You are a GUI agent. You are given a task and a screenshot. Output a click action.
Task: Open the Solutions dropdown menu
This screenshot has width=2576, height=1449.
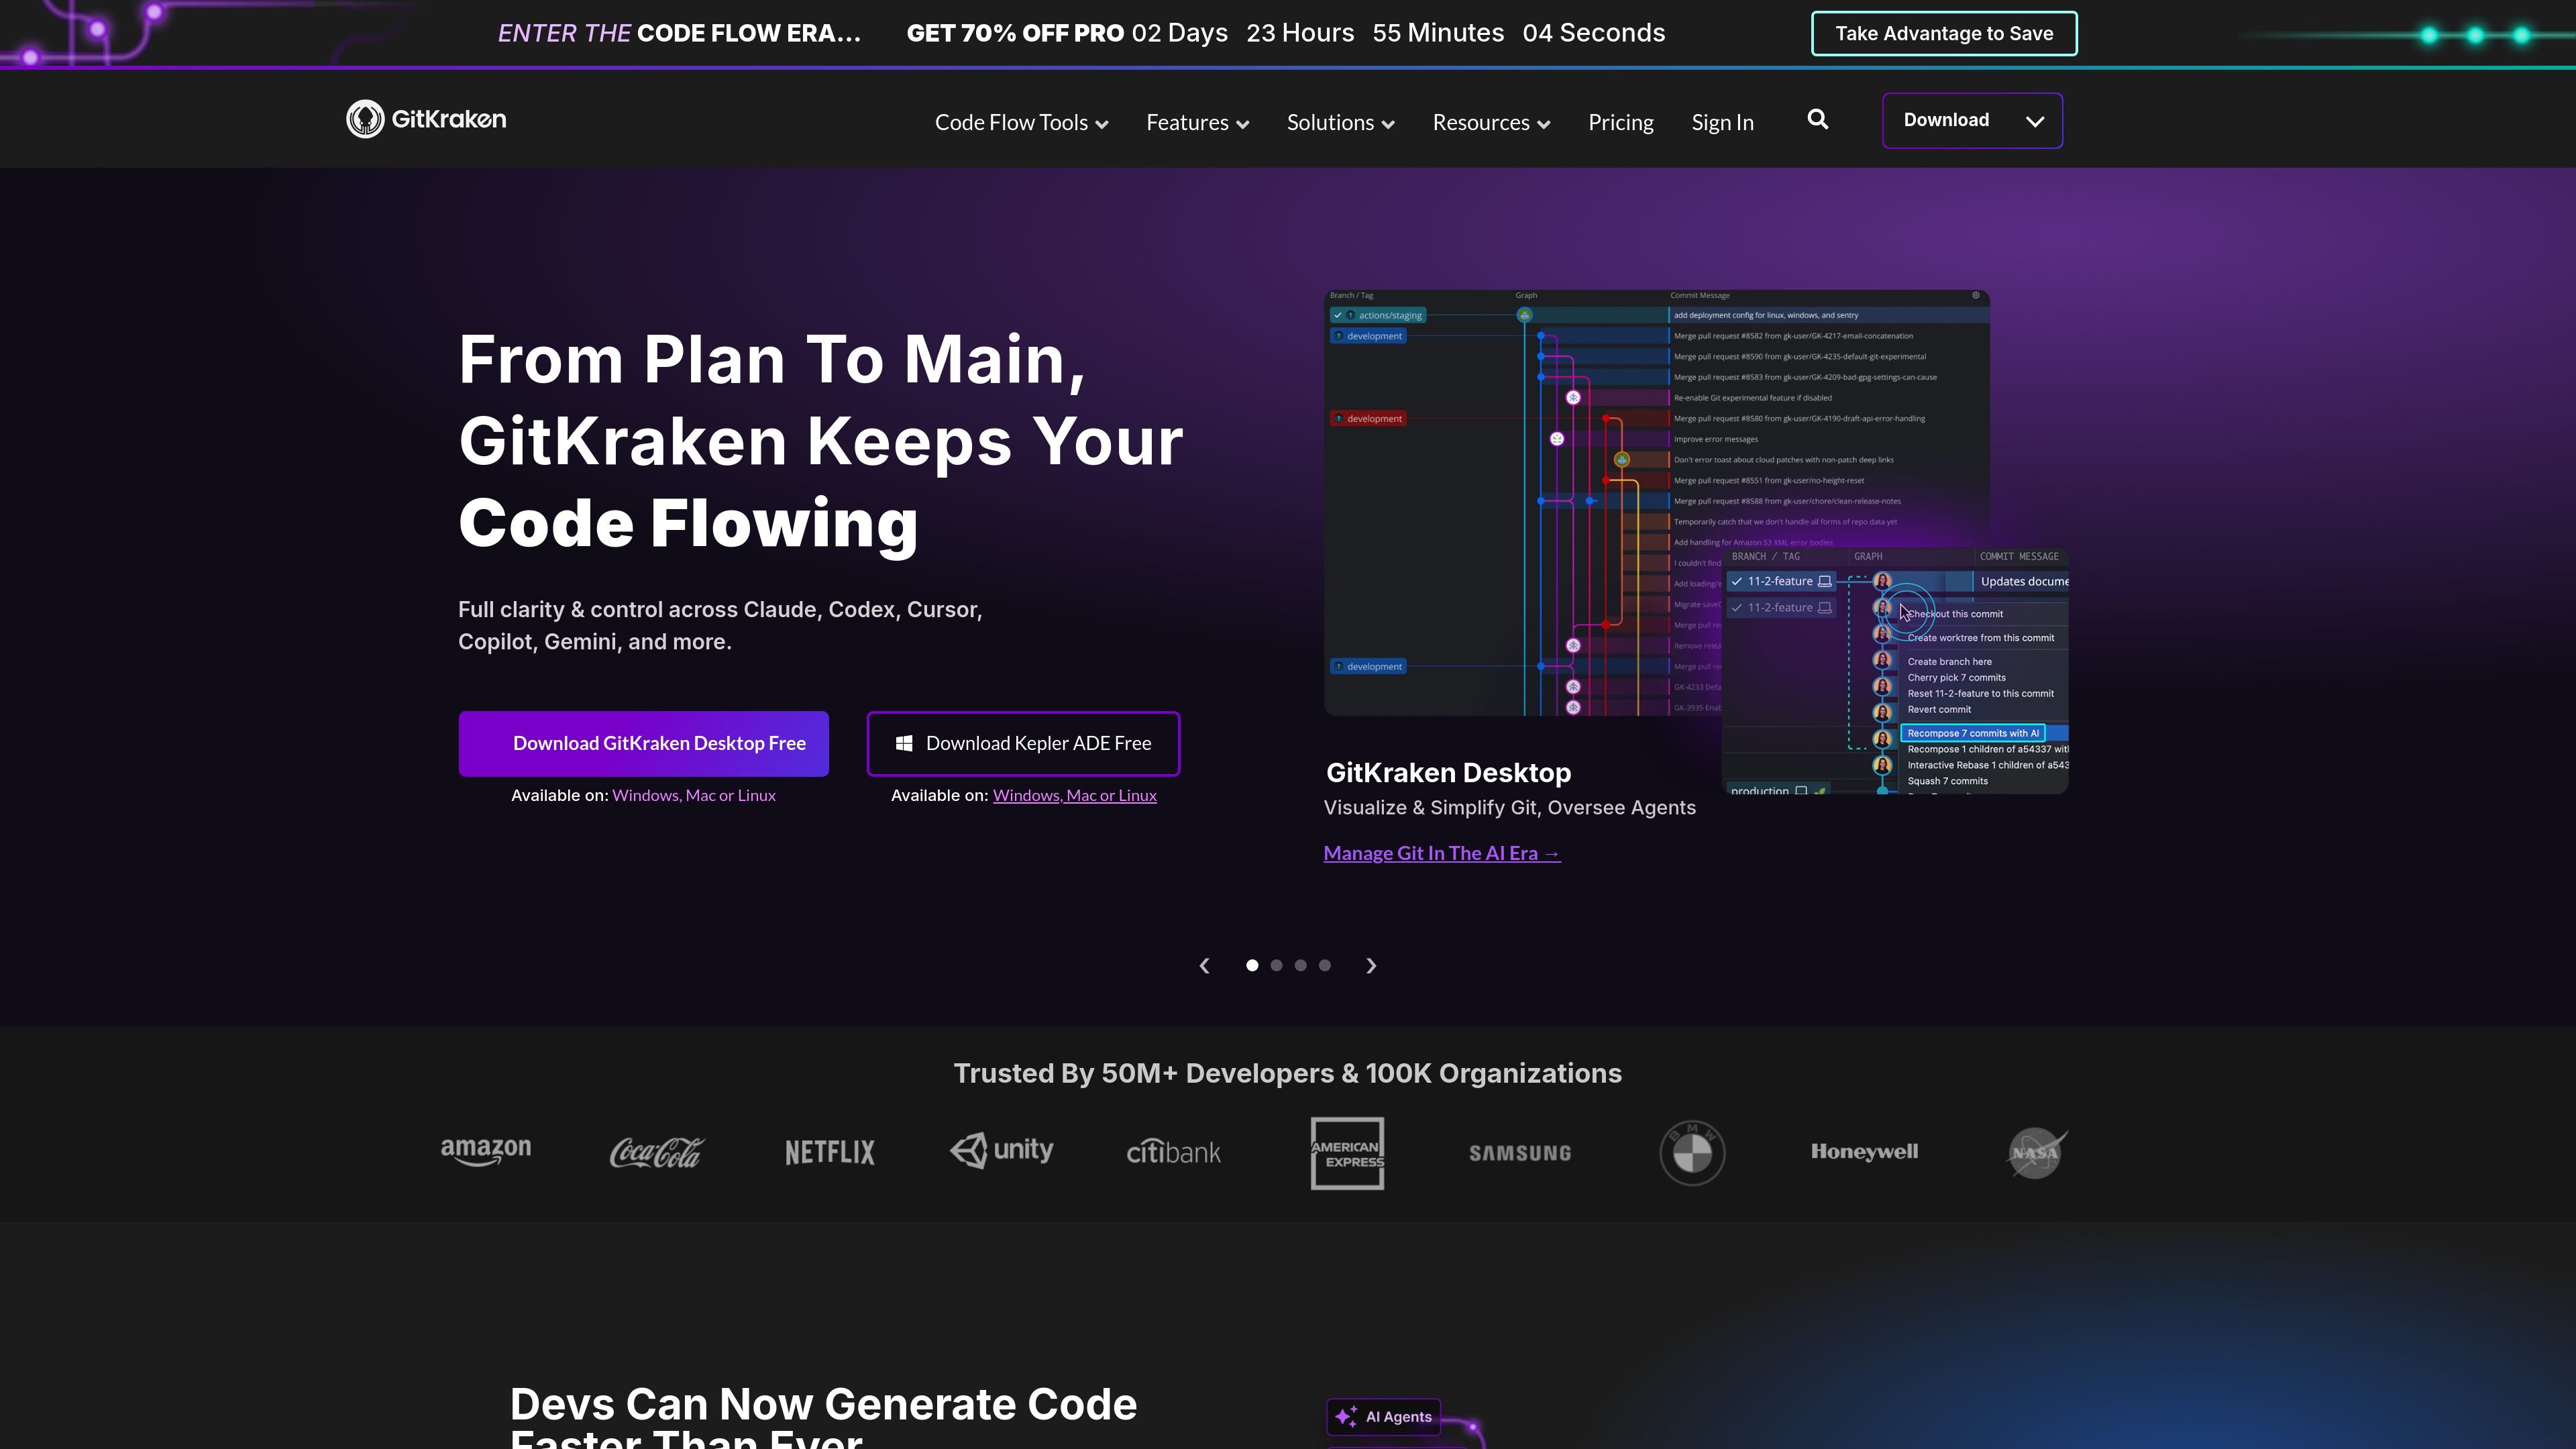pyautogui.click(x=1340, y=122)
